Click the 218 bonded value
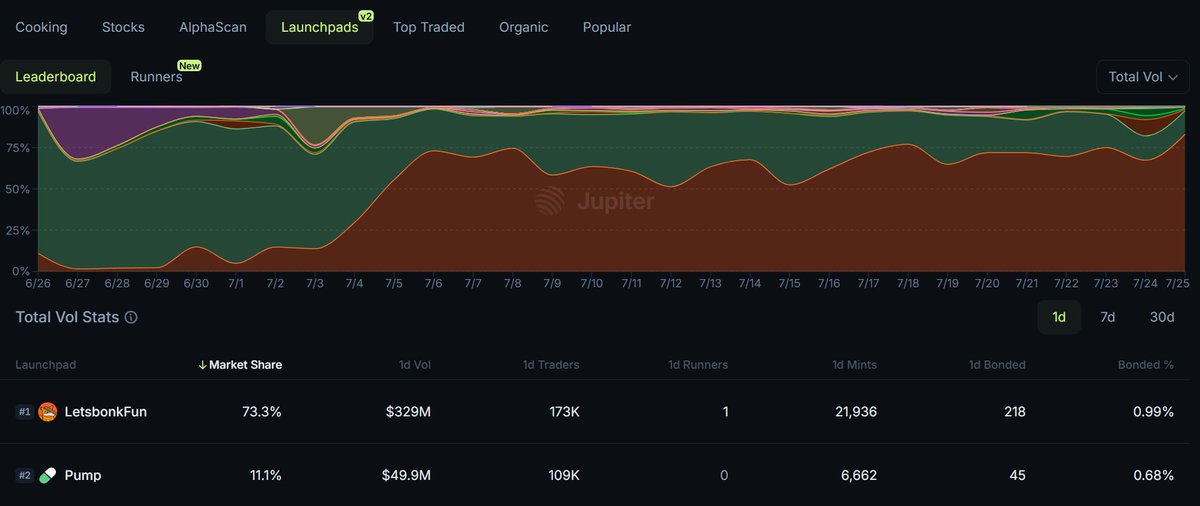1200x506 pixels. (x=1014, y=412)
